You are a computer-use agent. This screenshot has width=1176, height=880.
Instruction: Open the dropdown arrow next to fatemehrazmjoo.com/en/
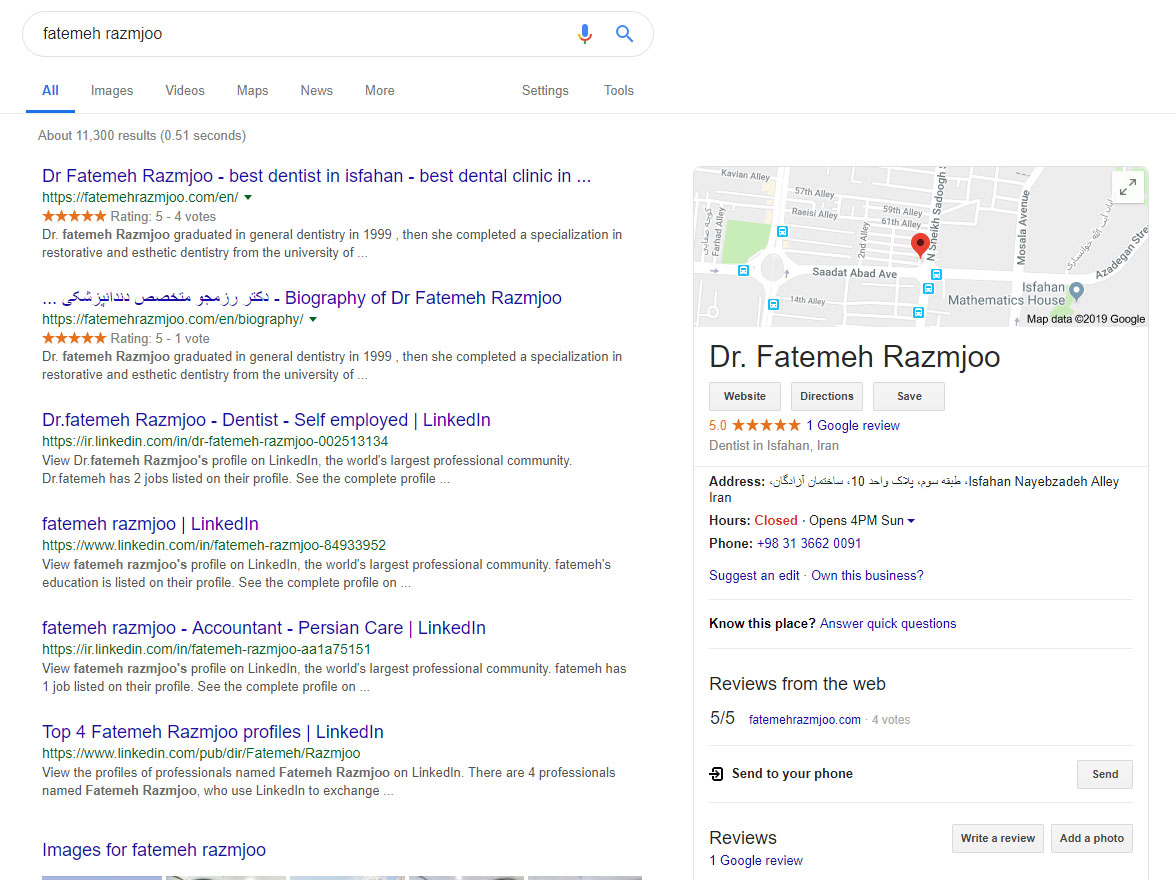click(x=248, y=197)
